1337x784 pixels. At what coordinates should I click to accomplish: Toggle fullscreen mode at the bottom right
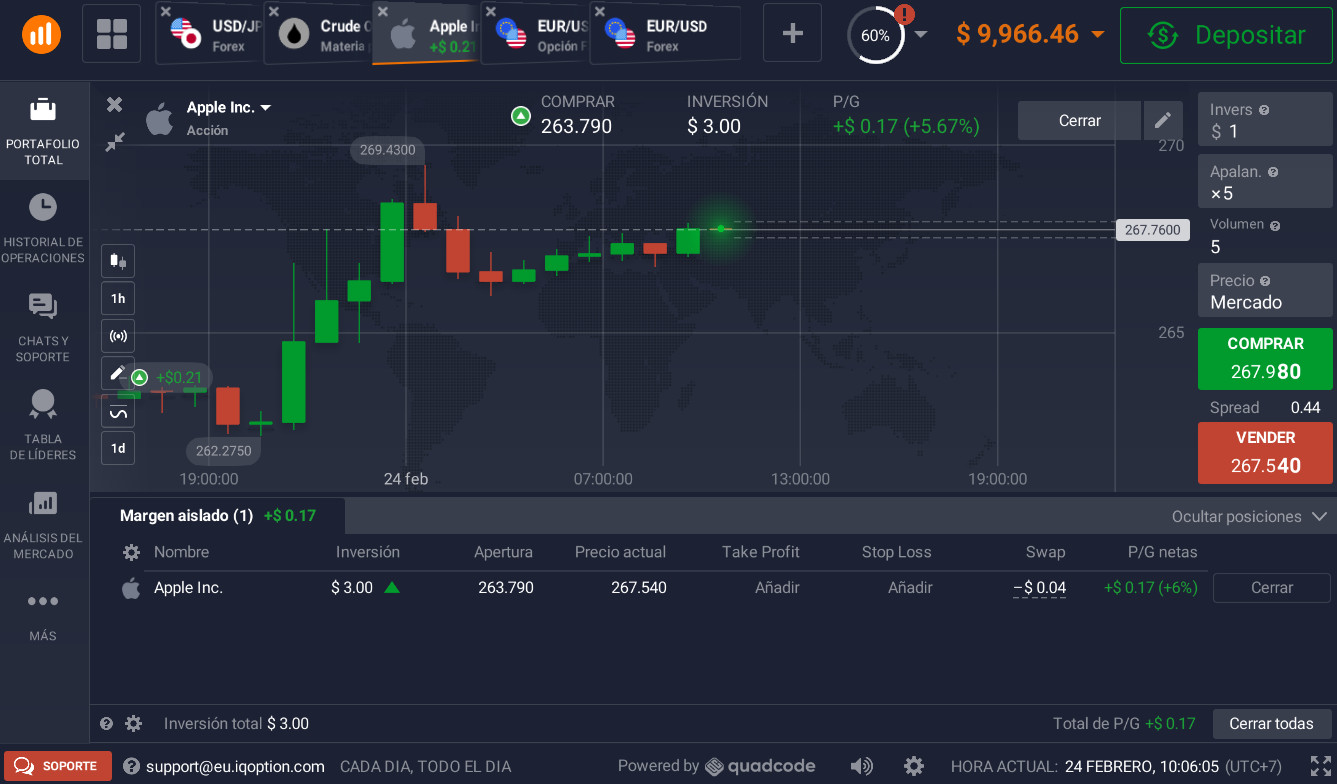1321,766
